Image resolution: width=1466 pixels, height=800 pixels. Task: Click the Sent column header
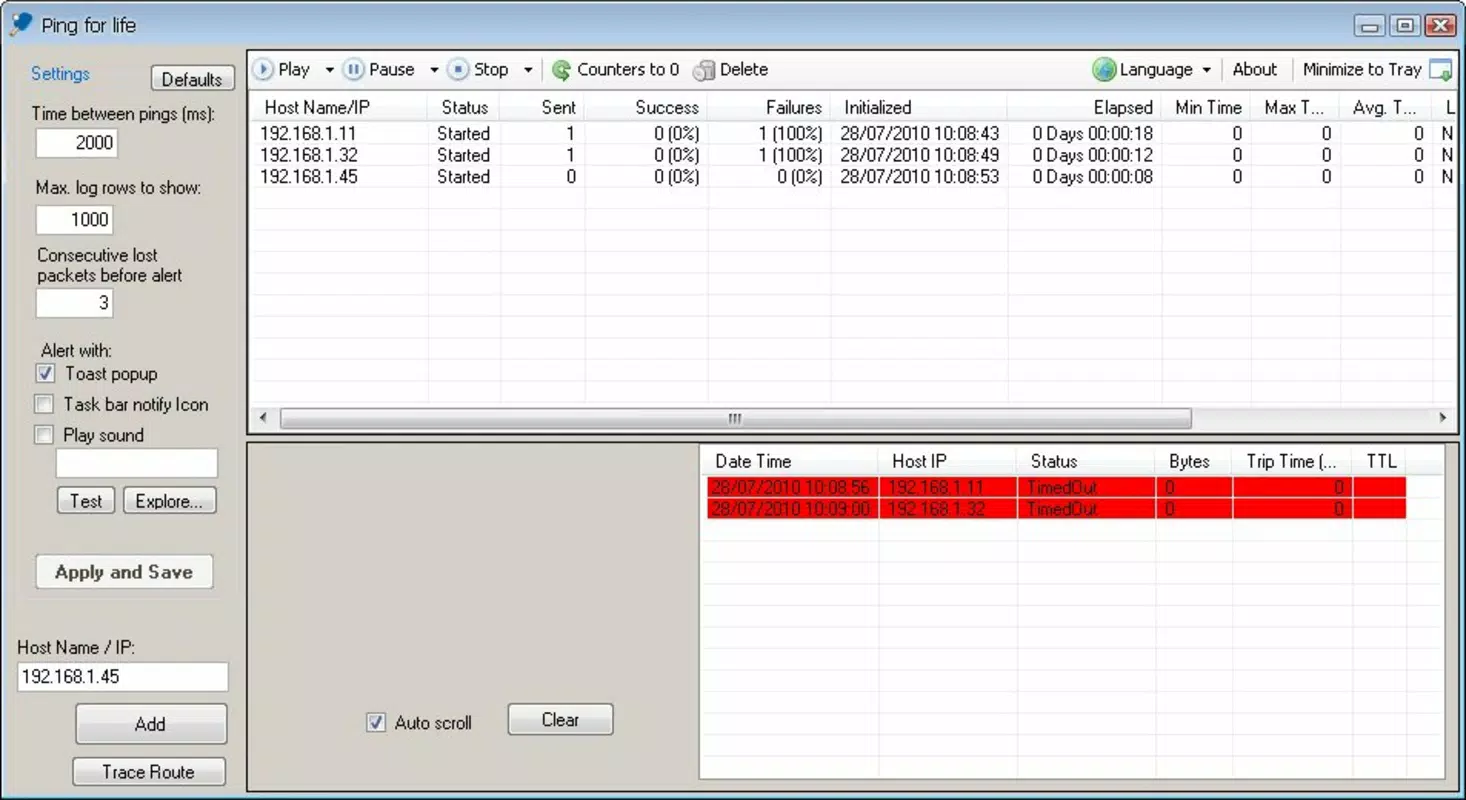click(543, 107)
